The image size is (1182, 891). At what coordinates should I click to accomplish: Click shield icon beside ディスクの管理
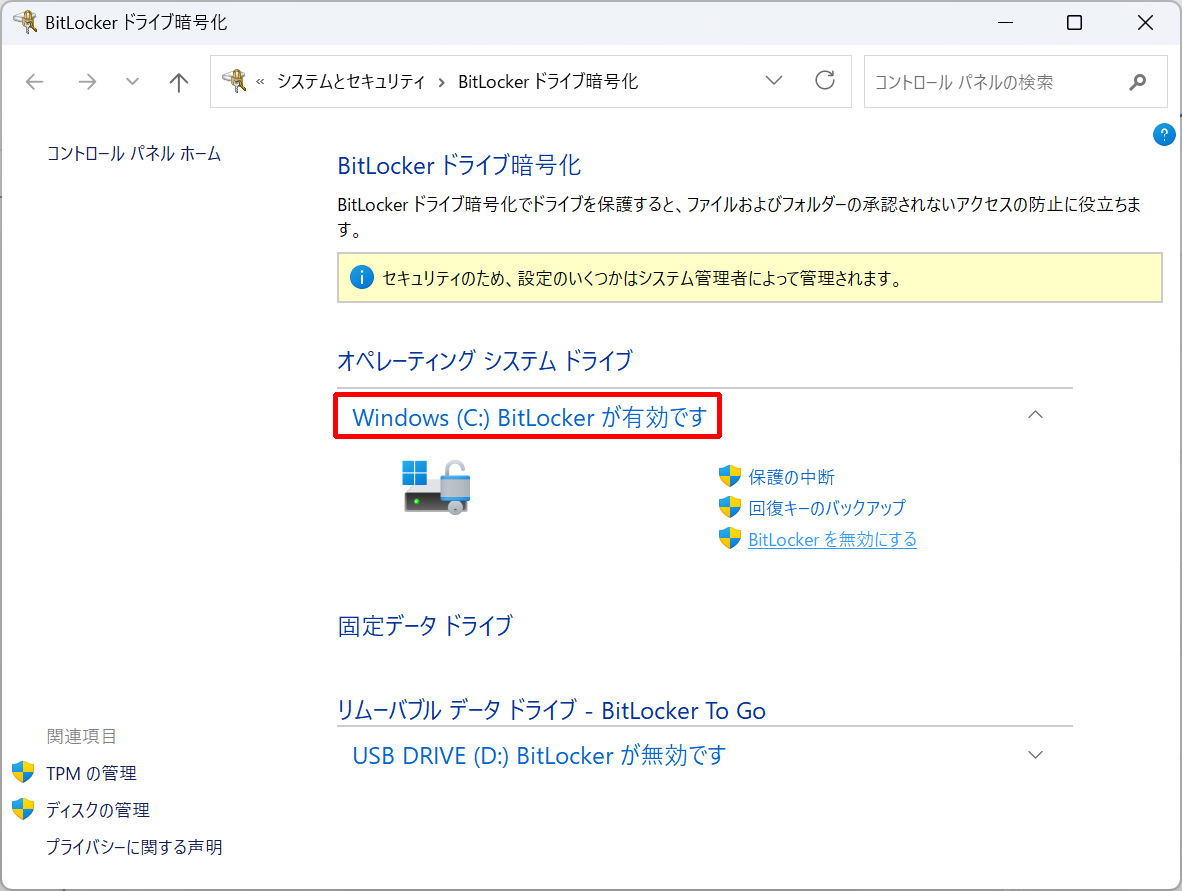coord(23,809)
